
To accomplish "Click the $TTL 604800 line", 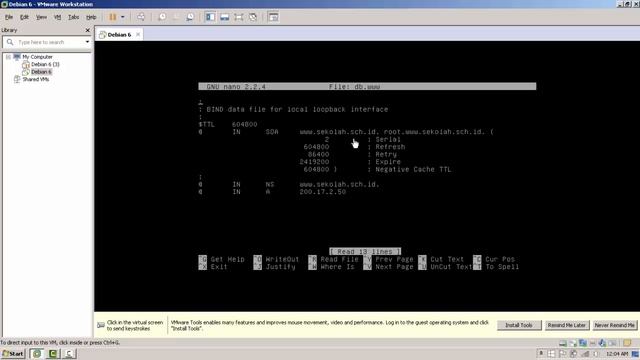I will coord(228,124).
